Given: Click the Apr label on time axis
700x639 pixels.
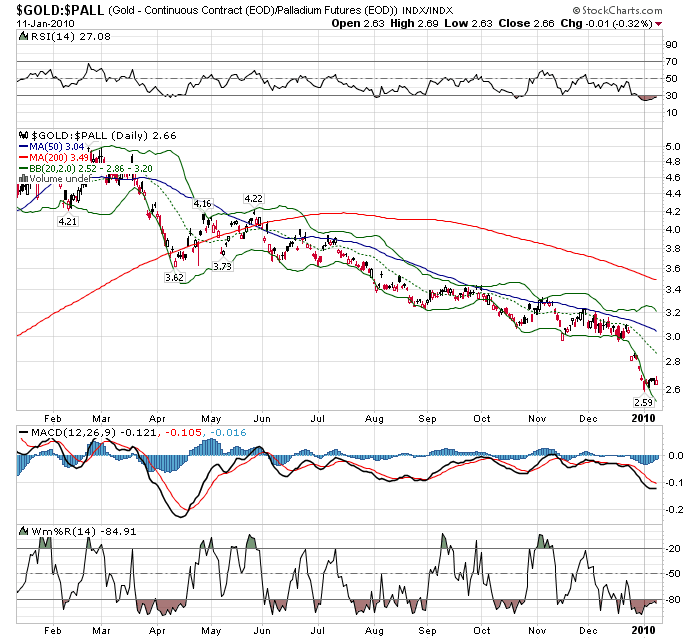Looking at the screenshot, I should pos(157,421).
